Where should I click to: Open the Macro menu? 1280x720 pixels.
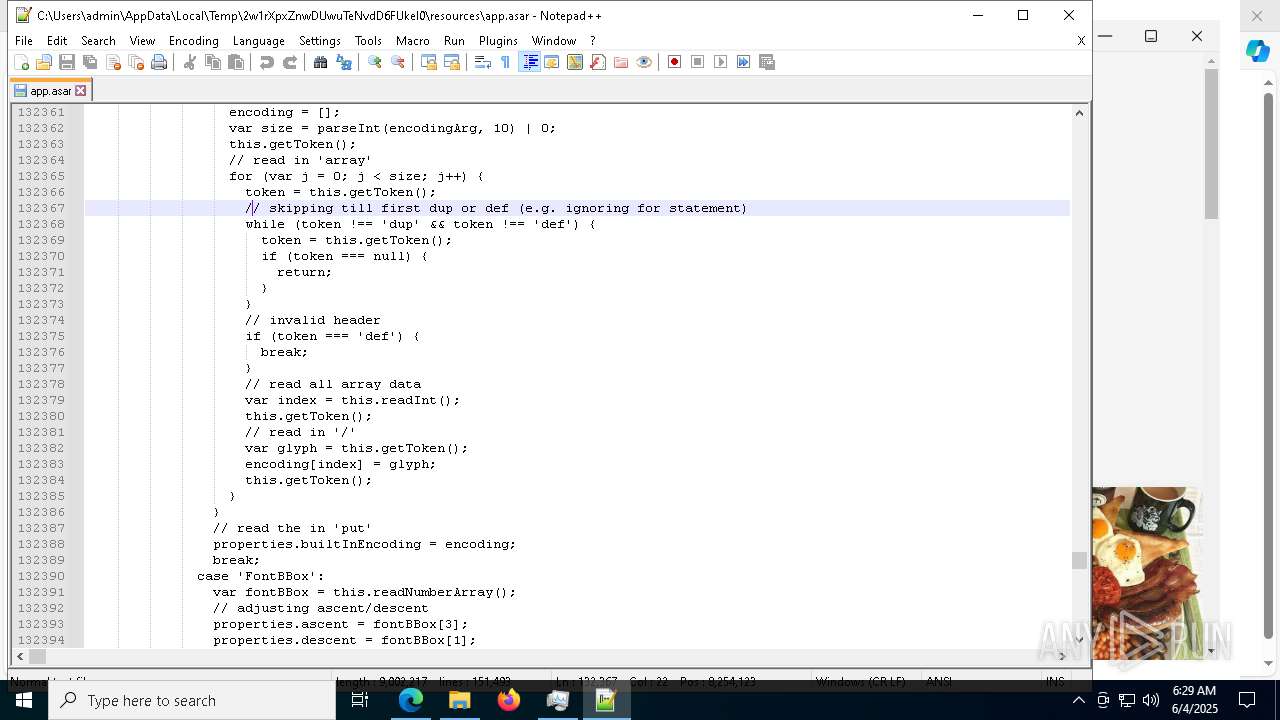(x=413, y=41)
